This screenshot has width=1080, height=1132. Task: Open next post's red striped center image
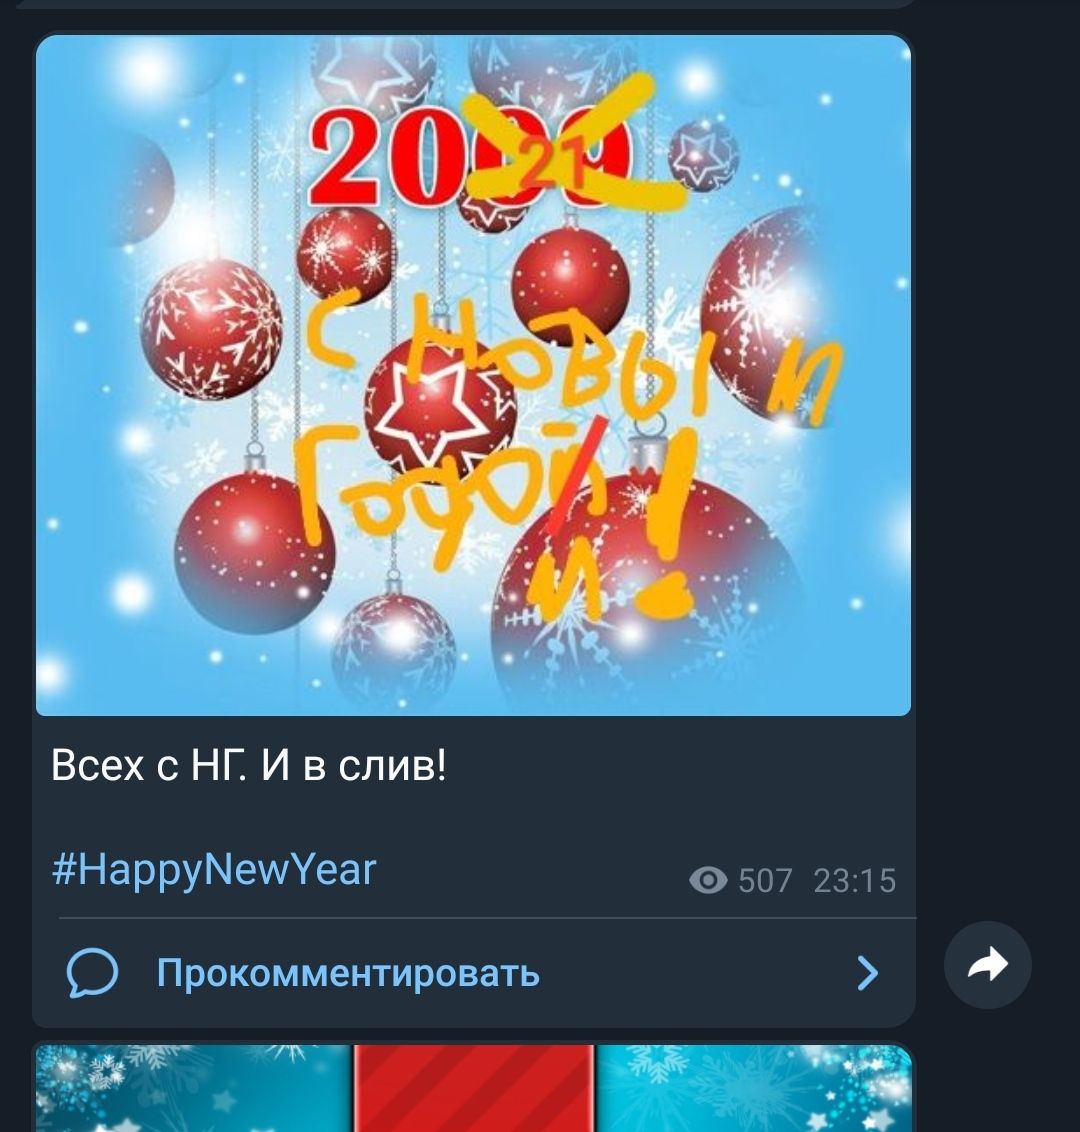tap(474, 1088)
